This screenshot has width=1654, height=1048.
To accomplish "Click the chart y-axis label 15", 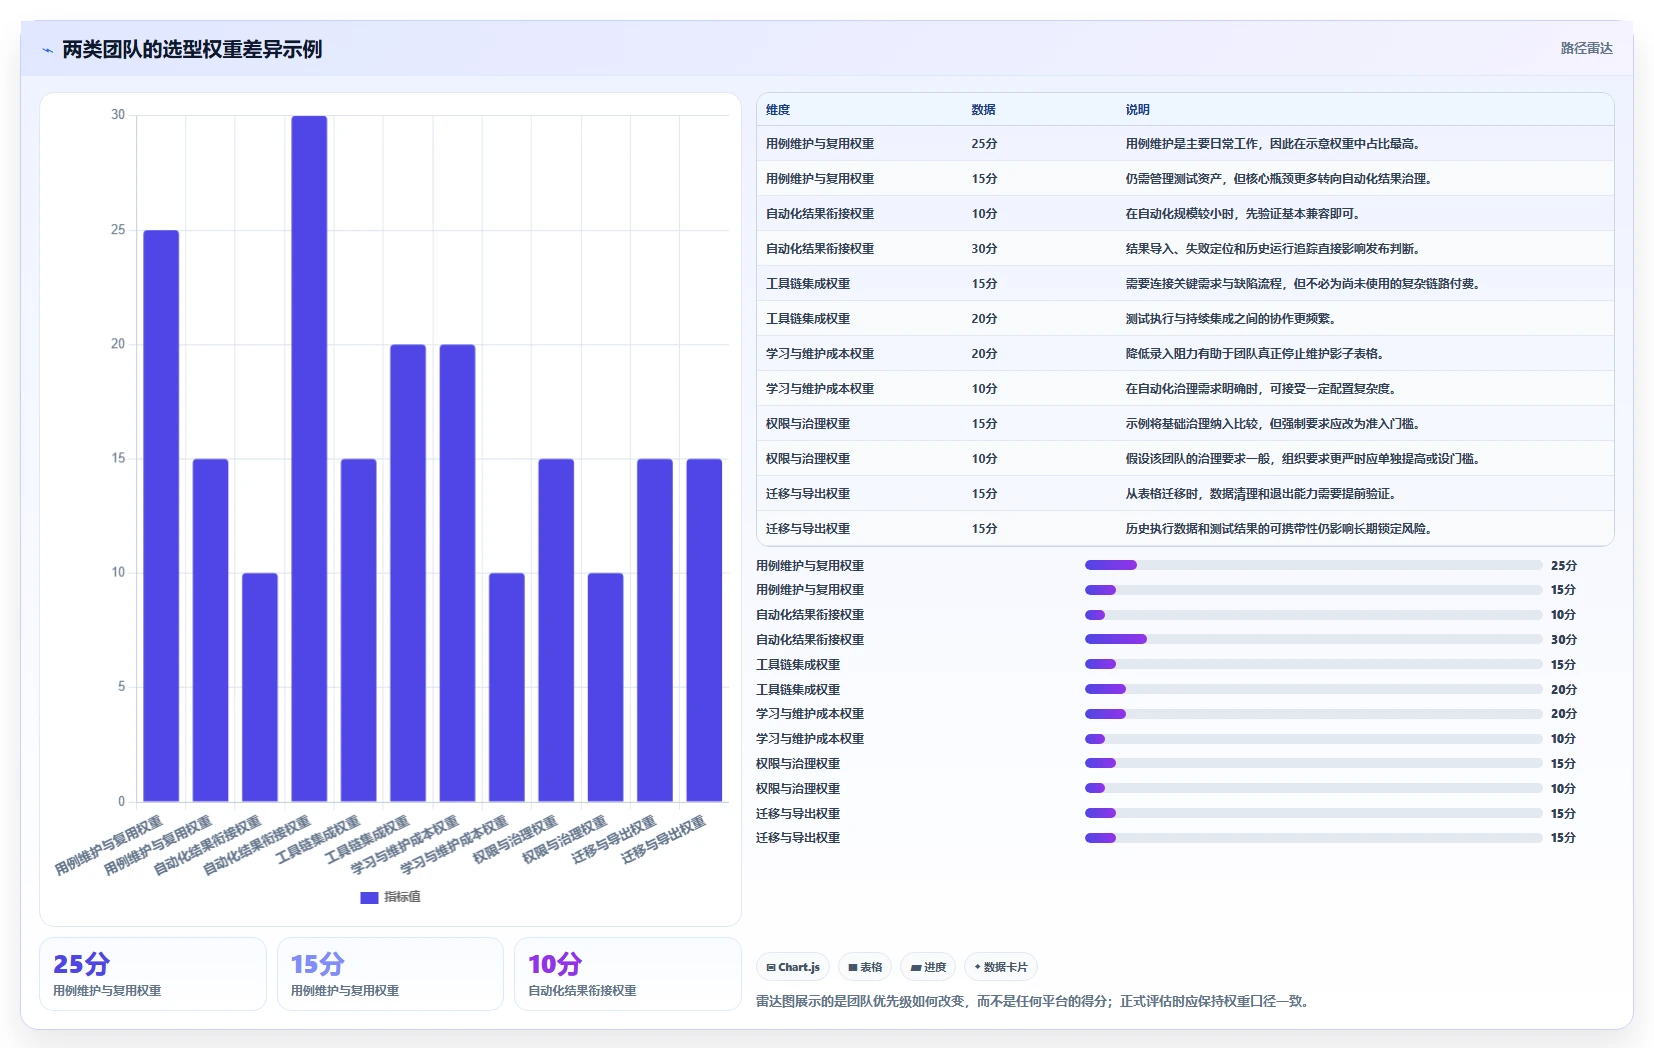I will [118, 458].
